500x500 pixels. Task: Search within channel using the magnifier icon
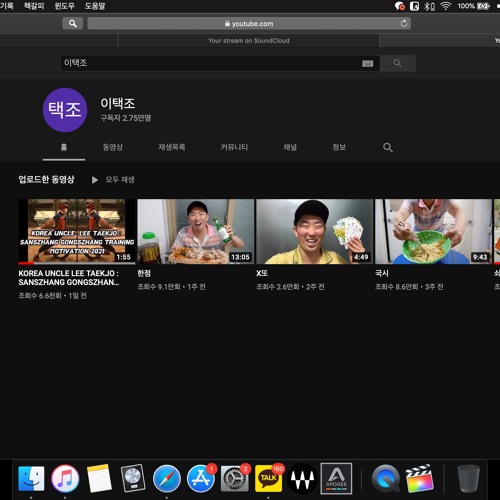pyautogui.click(x=388, y=147)
